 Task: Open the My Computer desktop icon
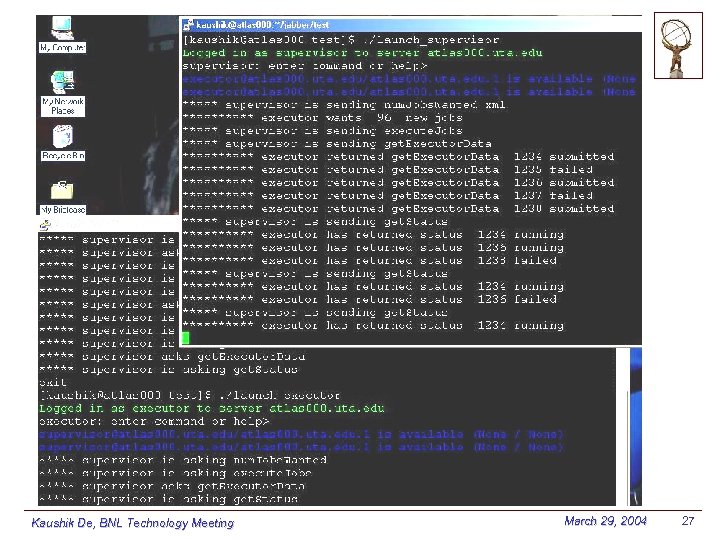pyautogui.click(x=62, y=28)
